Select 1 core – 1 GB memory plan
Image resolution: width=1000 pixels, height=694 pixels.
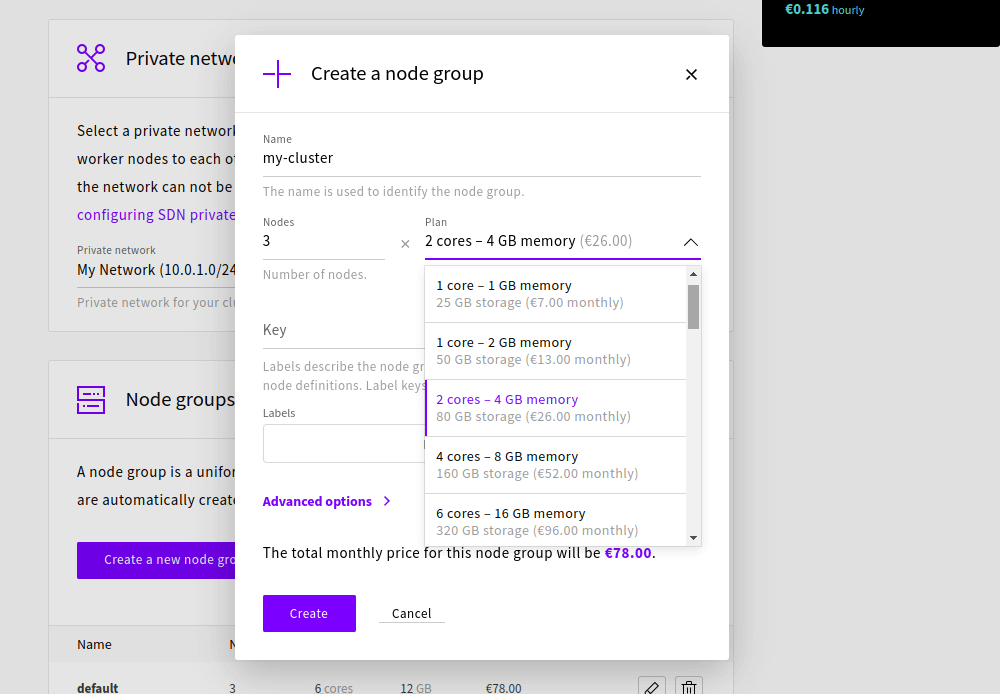[555, 294]
